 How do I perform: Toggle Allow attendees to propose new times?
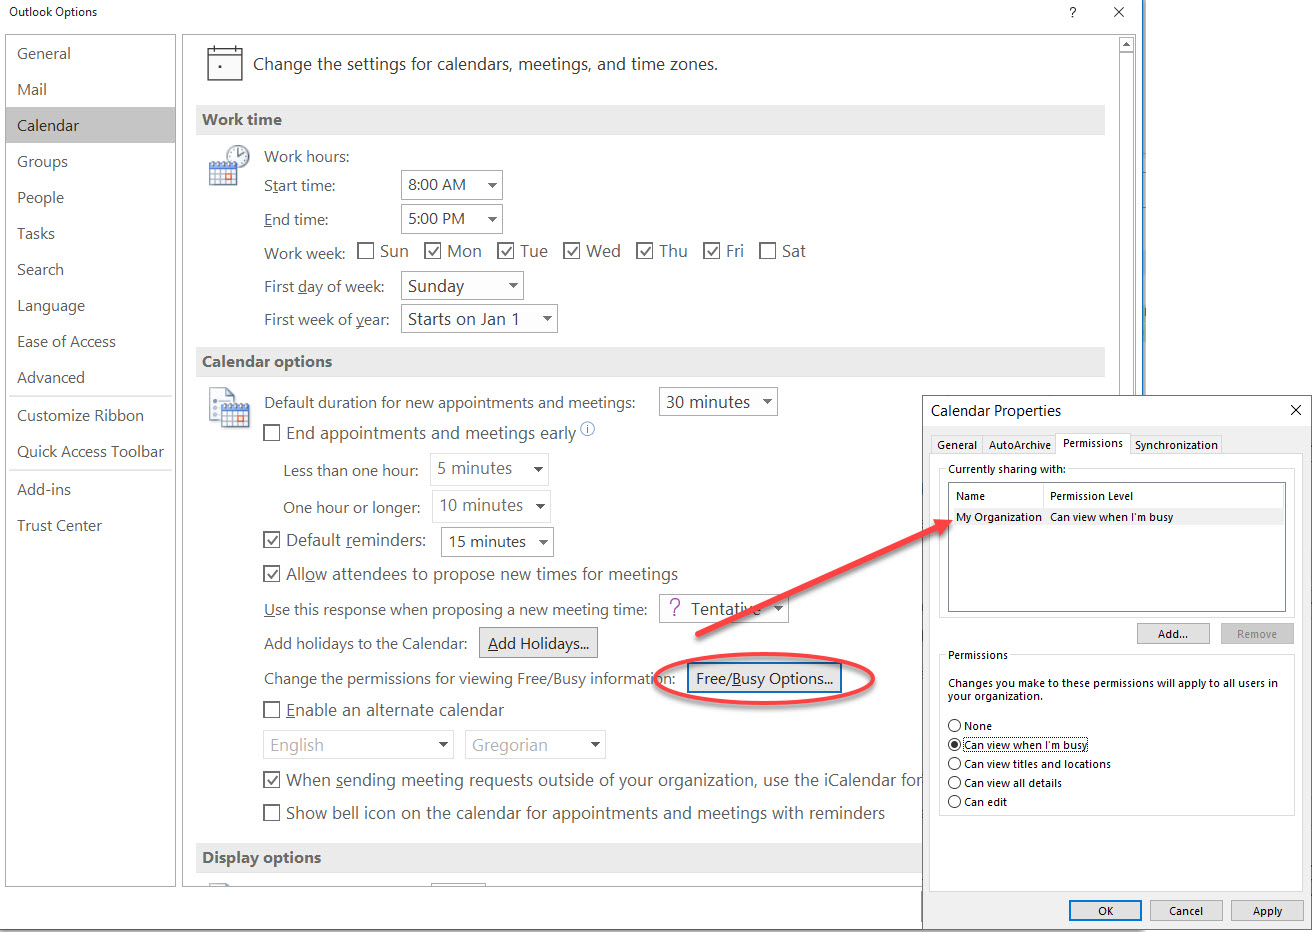pyautogui.click(x=272, y=574)
